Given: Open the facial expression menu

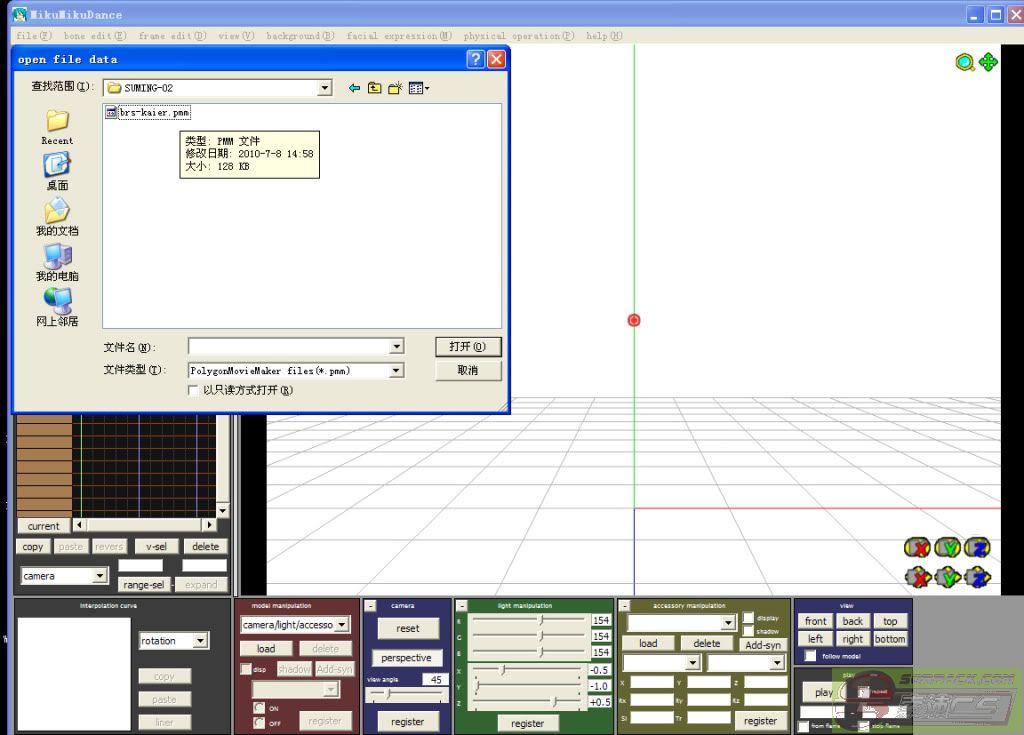Looking at the screenshot, I should tap(398, 36).
